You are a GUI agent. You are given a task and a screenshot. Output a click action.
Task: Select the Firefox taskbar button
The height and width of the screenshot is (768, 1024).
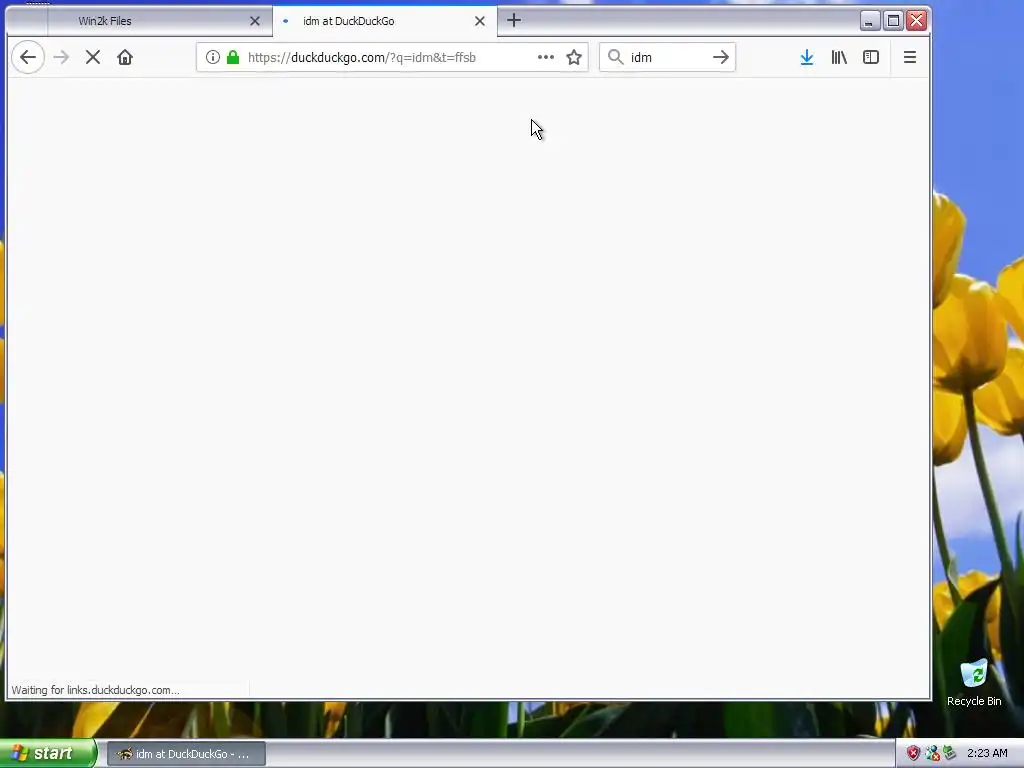pyautogui.click(x=186, y=754)
